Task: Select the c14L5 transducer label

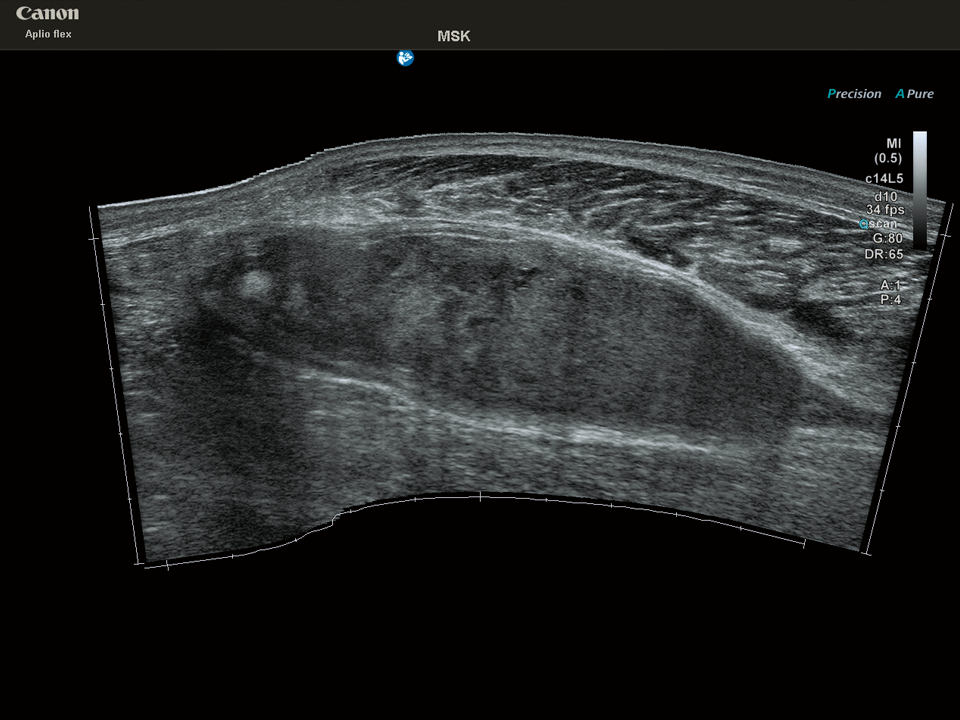Action: [885, 177]
